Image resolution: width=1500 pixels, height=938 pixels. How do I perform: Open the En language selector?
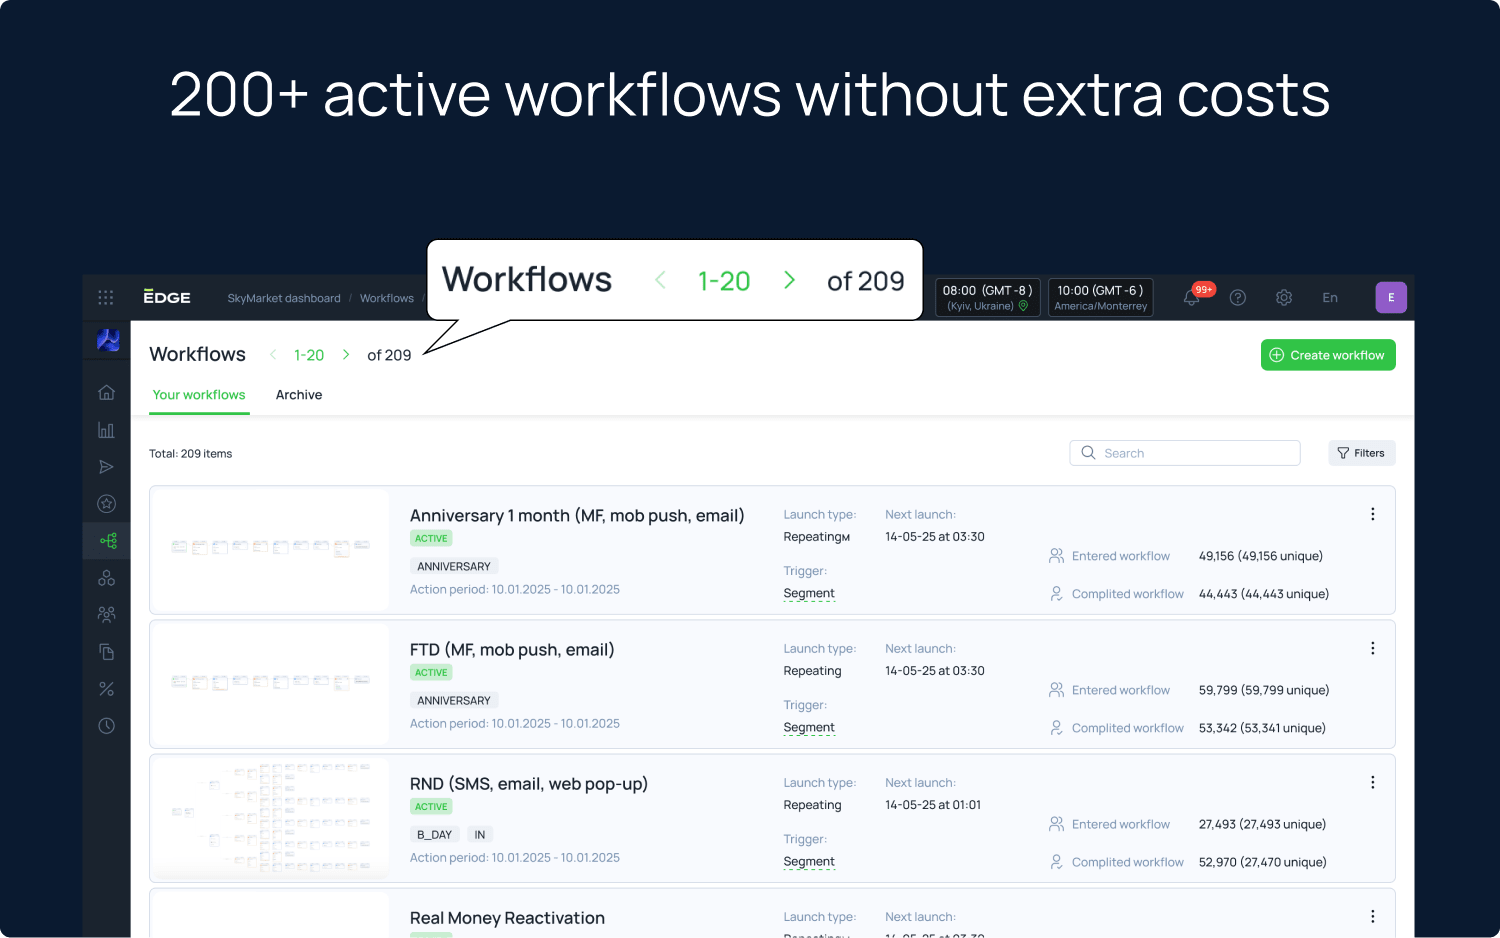(1330, 297)
